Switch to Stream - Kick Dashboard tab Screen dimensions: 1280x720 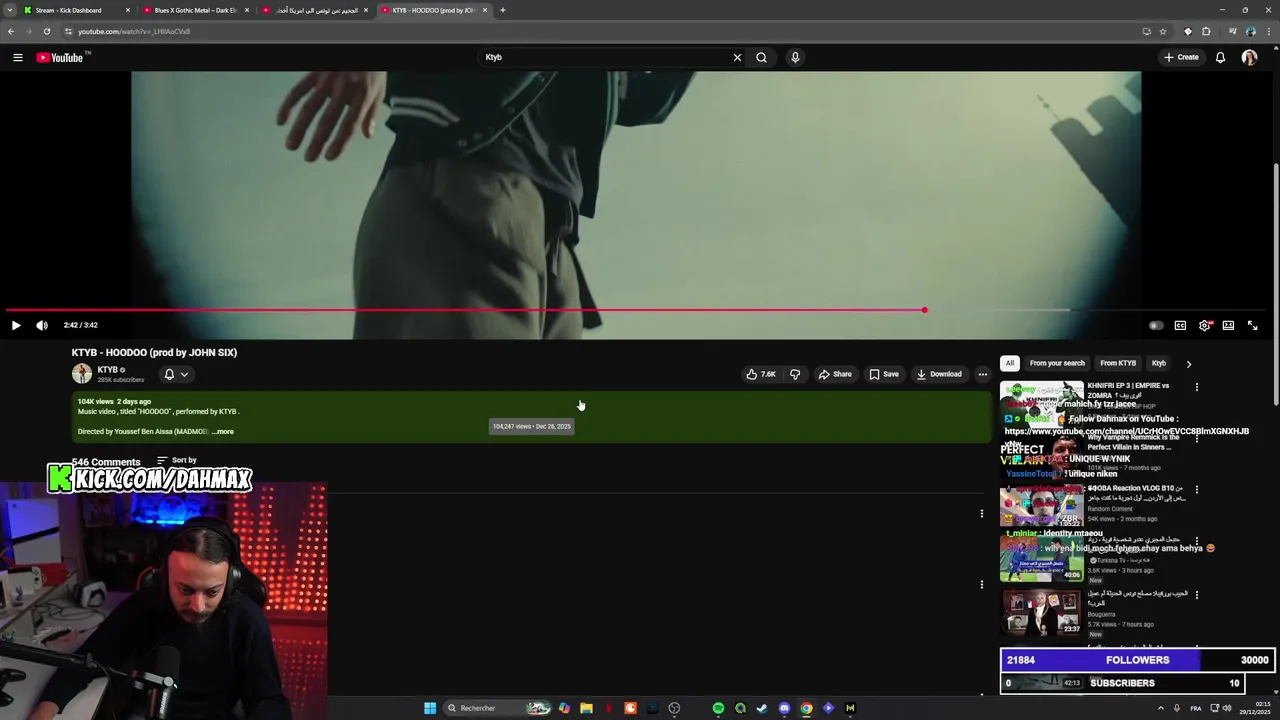(77, 10)
